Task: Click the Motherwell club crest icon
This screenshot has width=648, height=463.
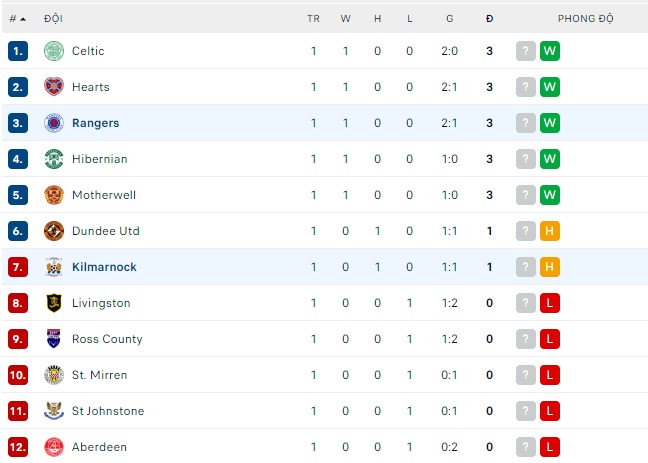Action: 54,195
